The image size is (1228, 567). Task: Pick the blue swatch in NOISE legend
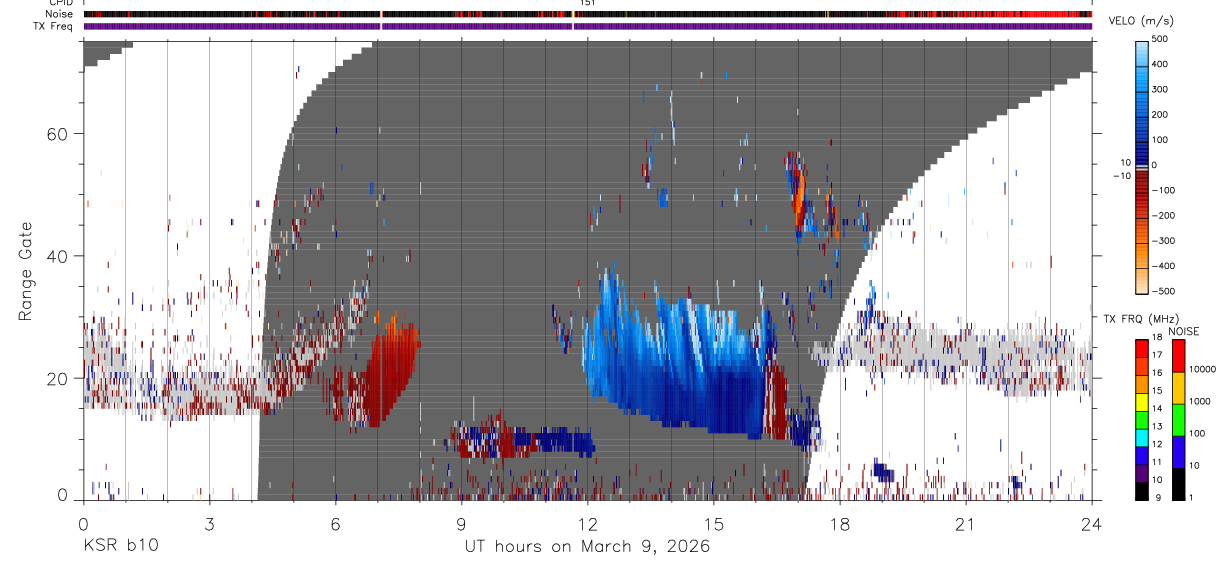tap(1177, 452)
